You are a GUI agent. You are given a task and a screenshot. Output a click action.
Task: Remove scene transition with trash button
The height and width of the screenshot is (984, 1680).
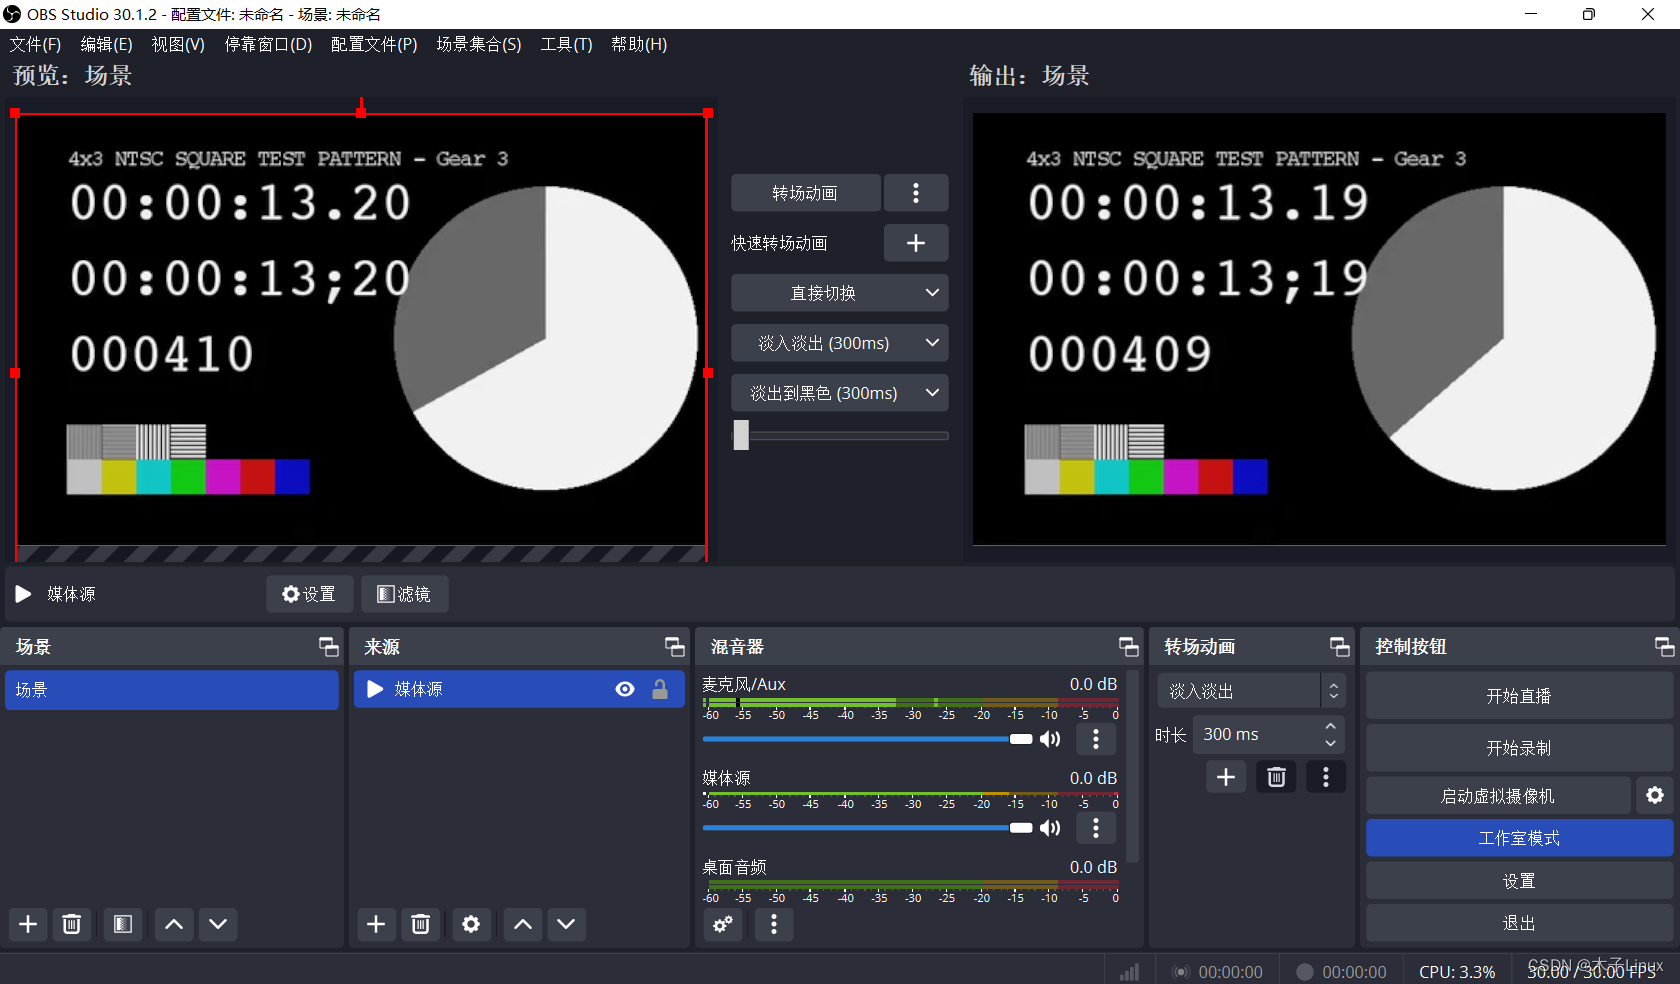[x=1276, y=777]
